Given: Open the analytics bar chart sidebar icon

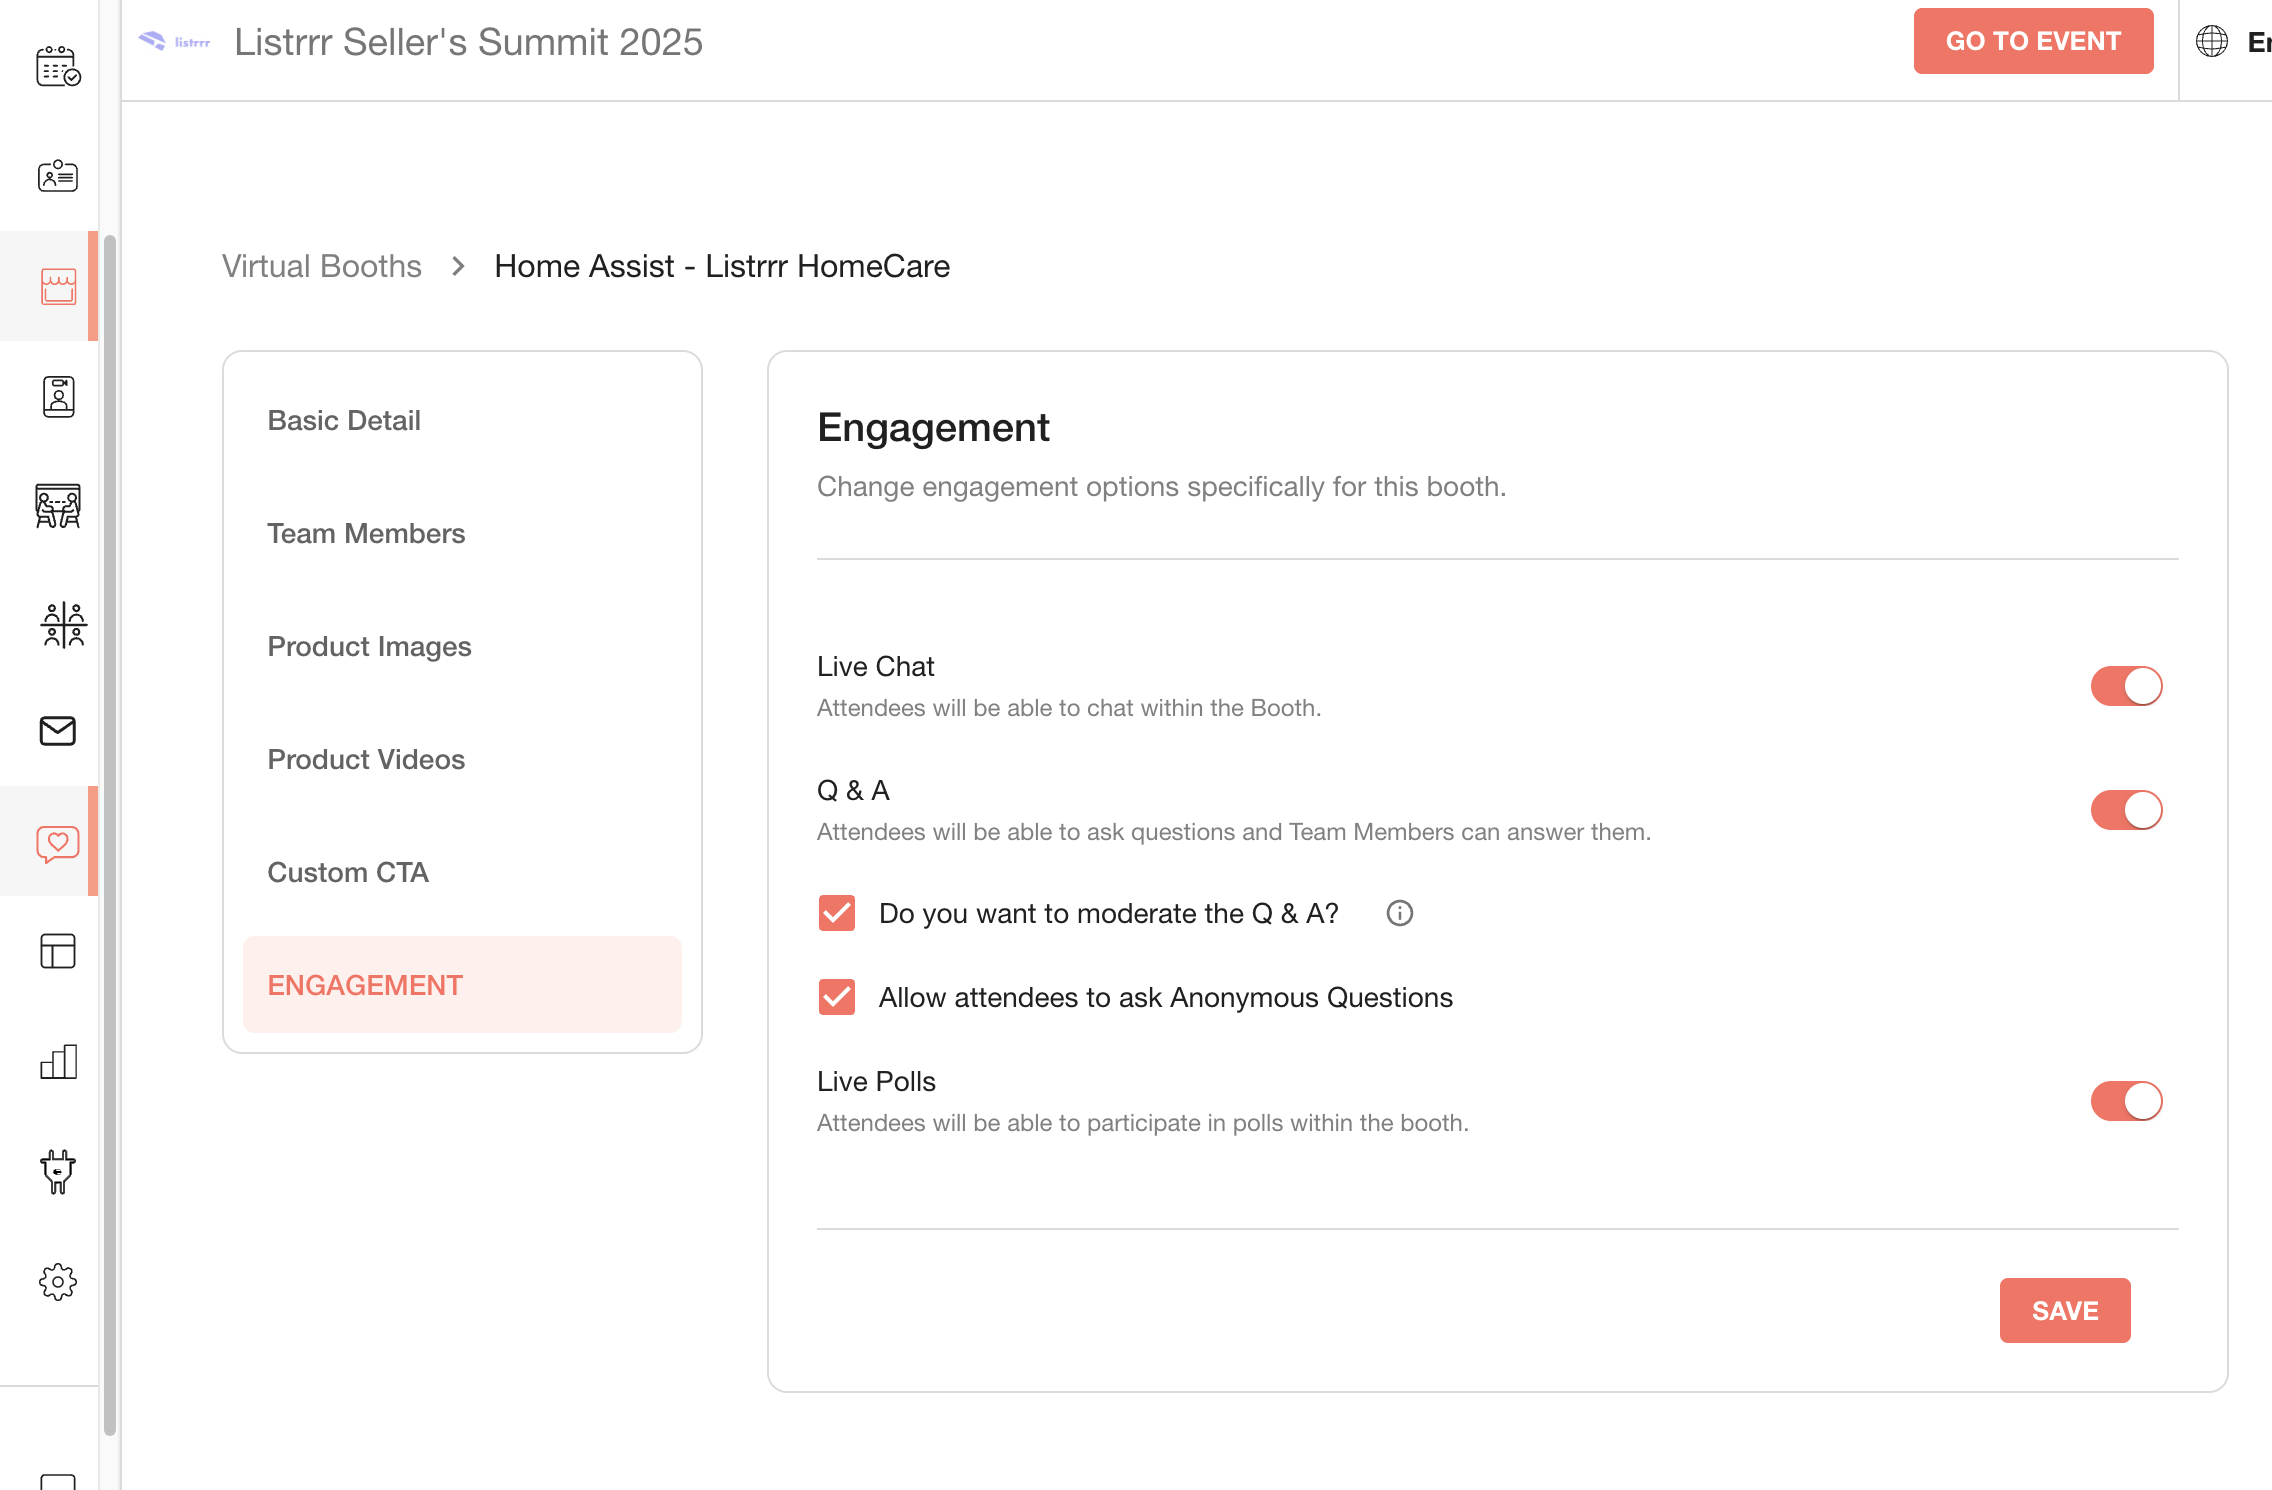Looking at the screenshot, I should tap(58, 1061).
